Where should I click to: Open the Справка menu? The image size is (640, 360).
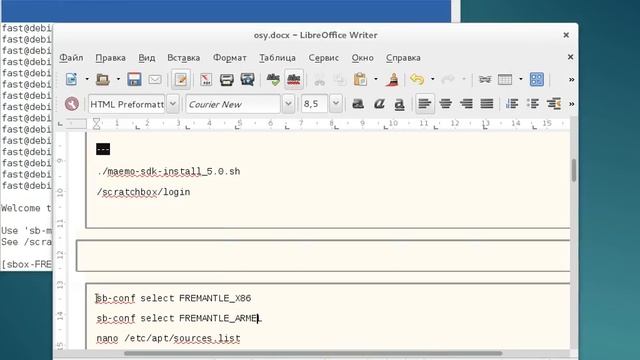click(403, 58)
